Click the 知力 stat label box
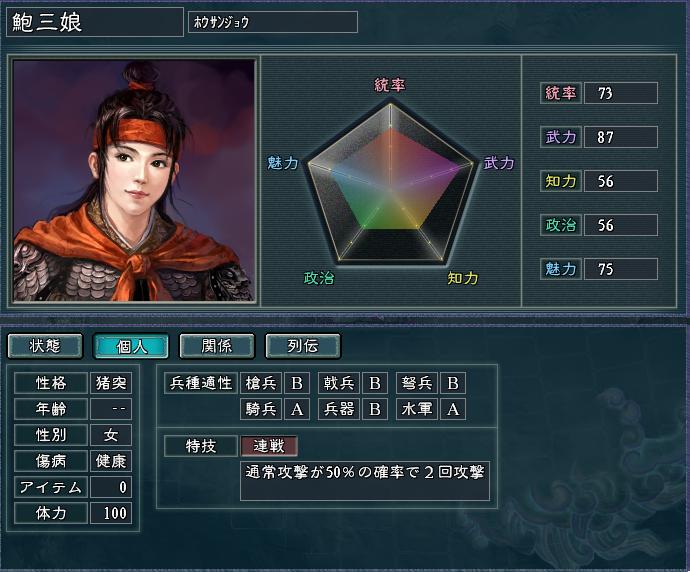The height and width of the screenshot is (572, 690). pos(561,181)
